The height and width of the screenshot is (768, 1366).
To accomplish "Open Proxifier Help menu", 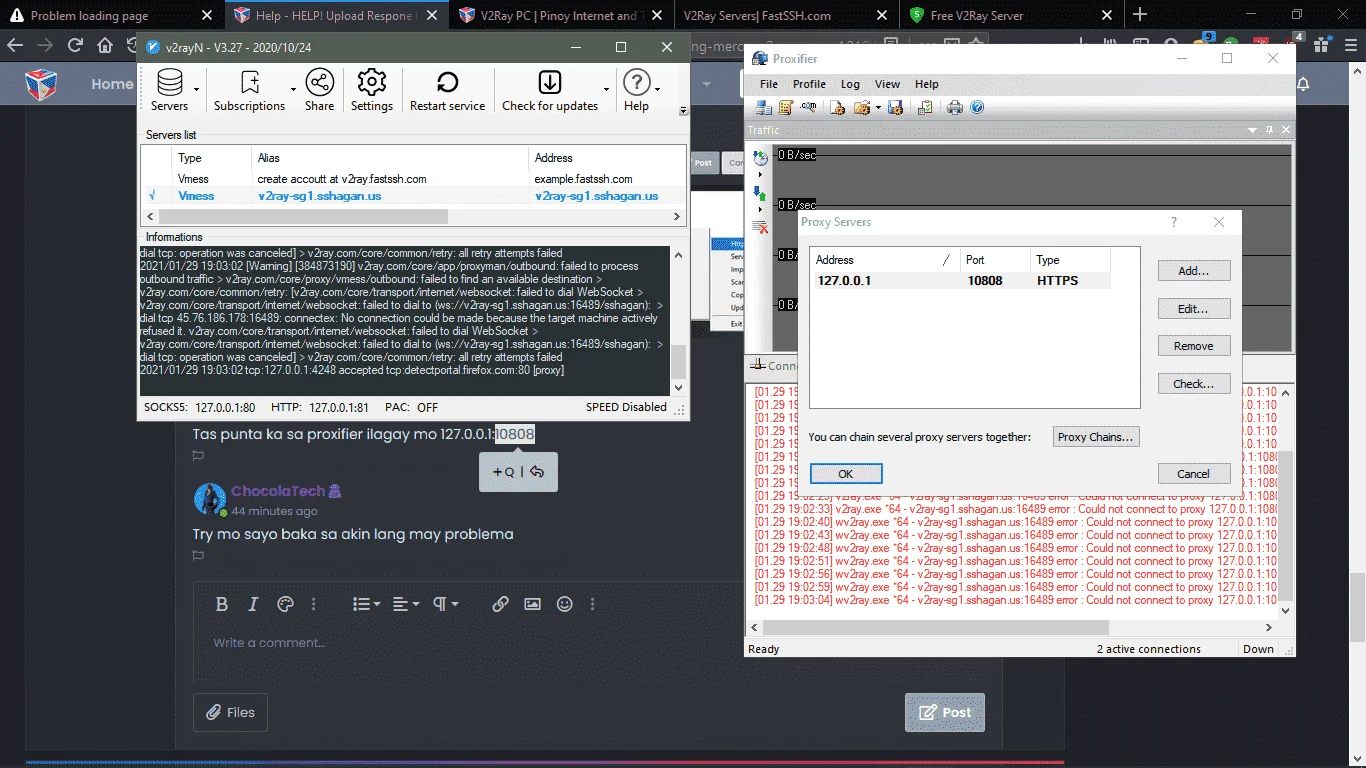I will [927, 84].
